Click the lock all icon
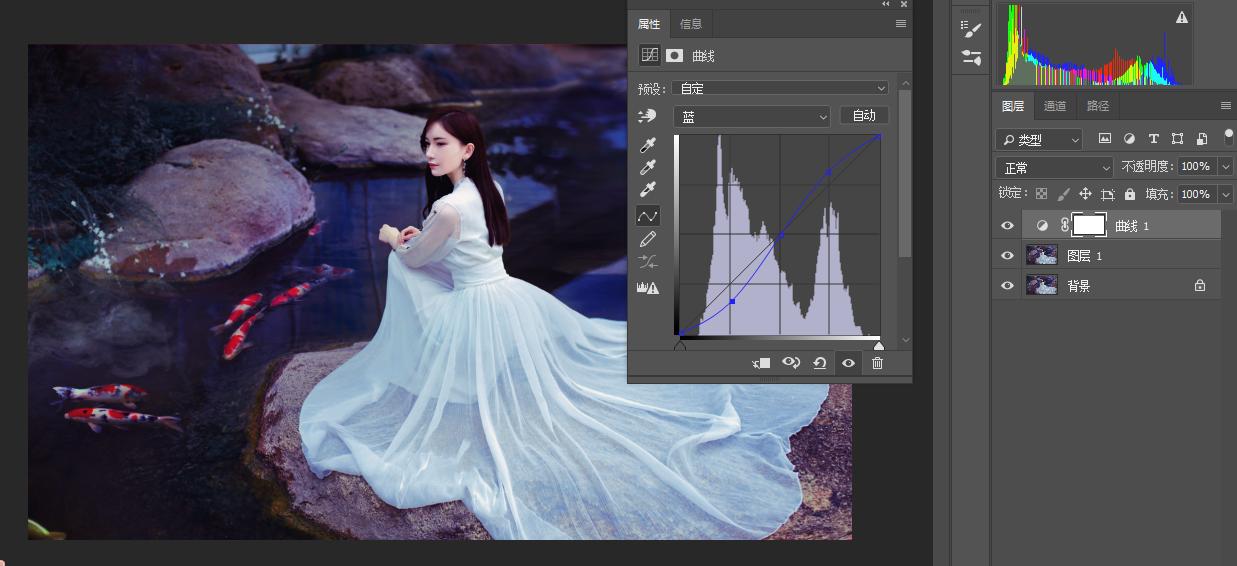 (x=1130, y=194)
